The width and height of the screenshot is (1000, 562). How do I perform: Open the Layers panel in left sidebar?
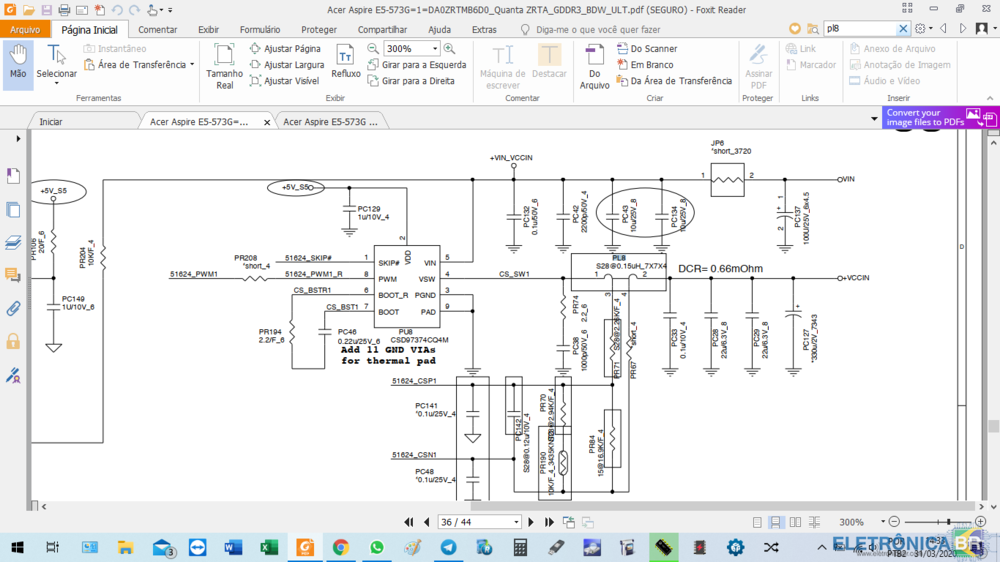tap(14, 243)
